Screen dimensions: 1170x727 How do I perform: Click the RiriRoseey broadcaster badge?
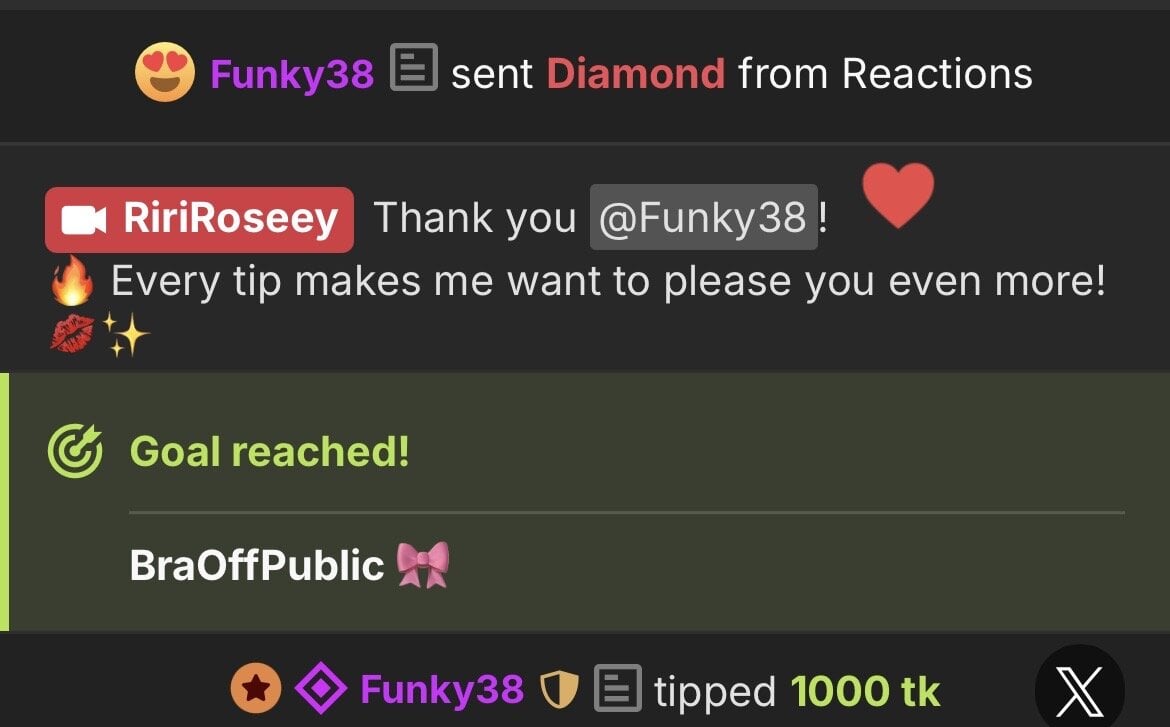(x=199, y=219)
